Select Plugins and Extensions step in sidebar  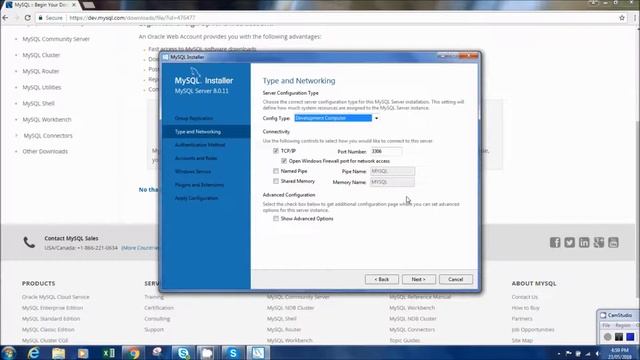coord(199,185)
